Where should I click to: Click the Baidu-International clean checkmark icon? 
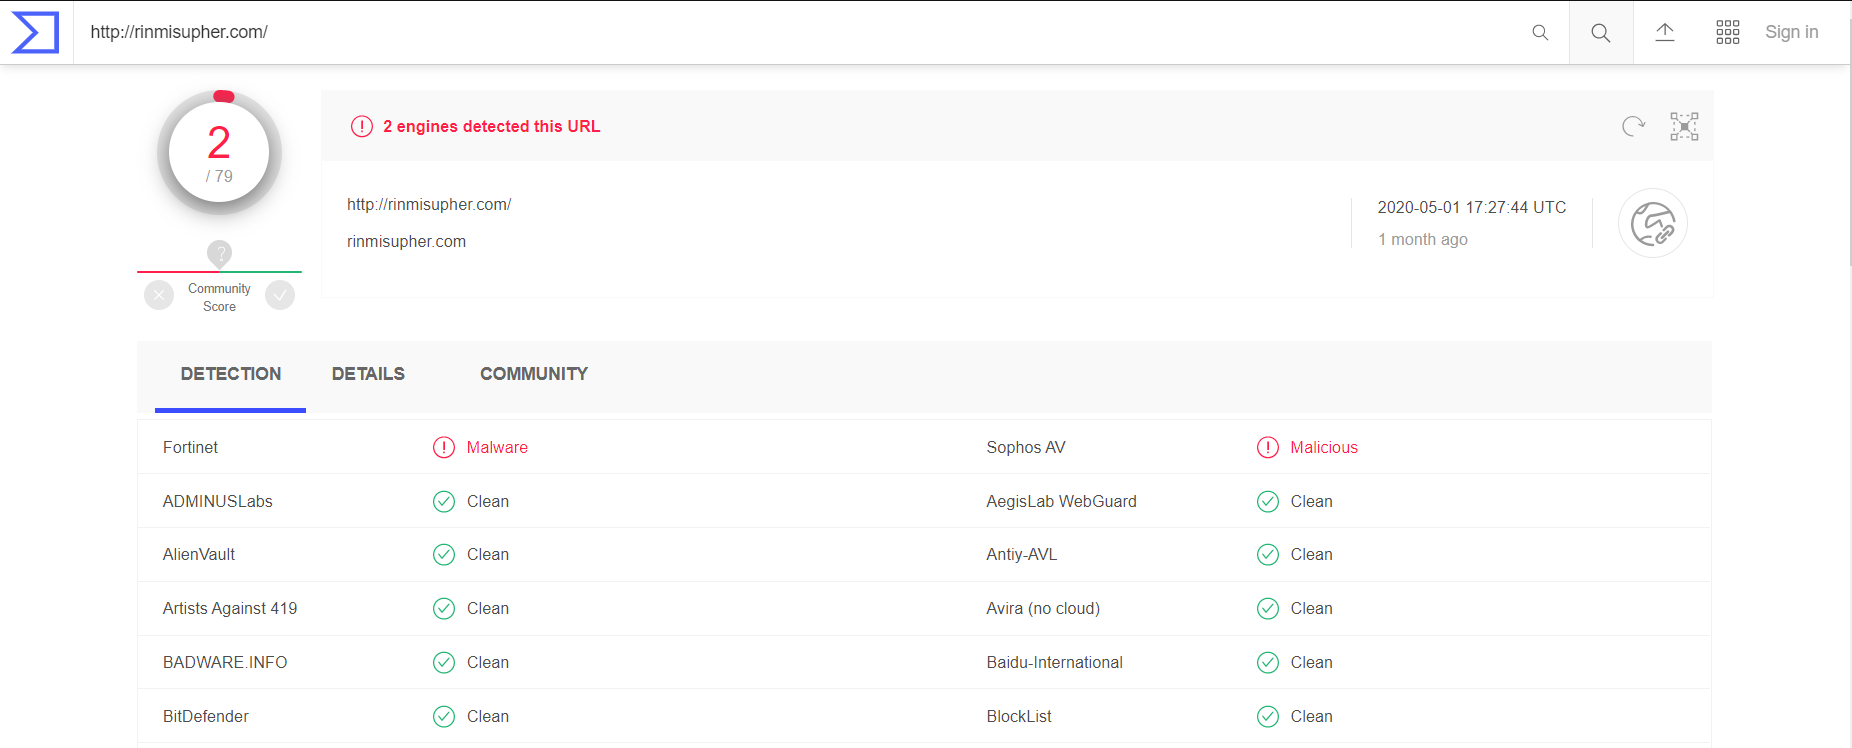[x=1268, y=662]
